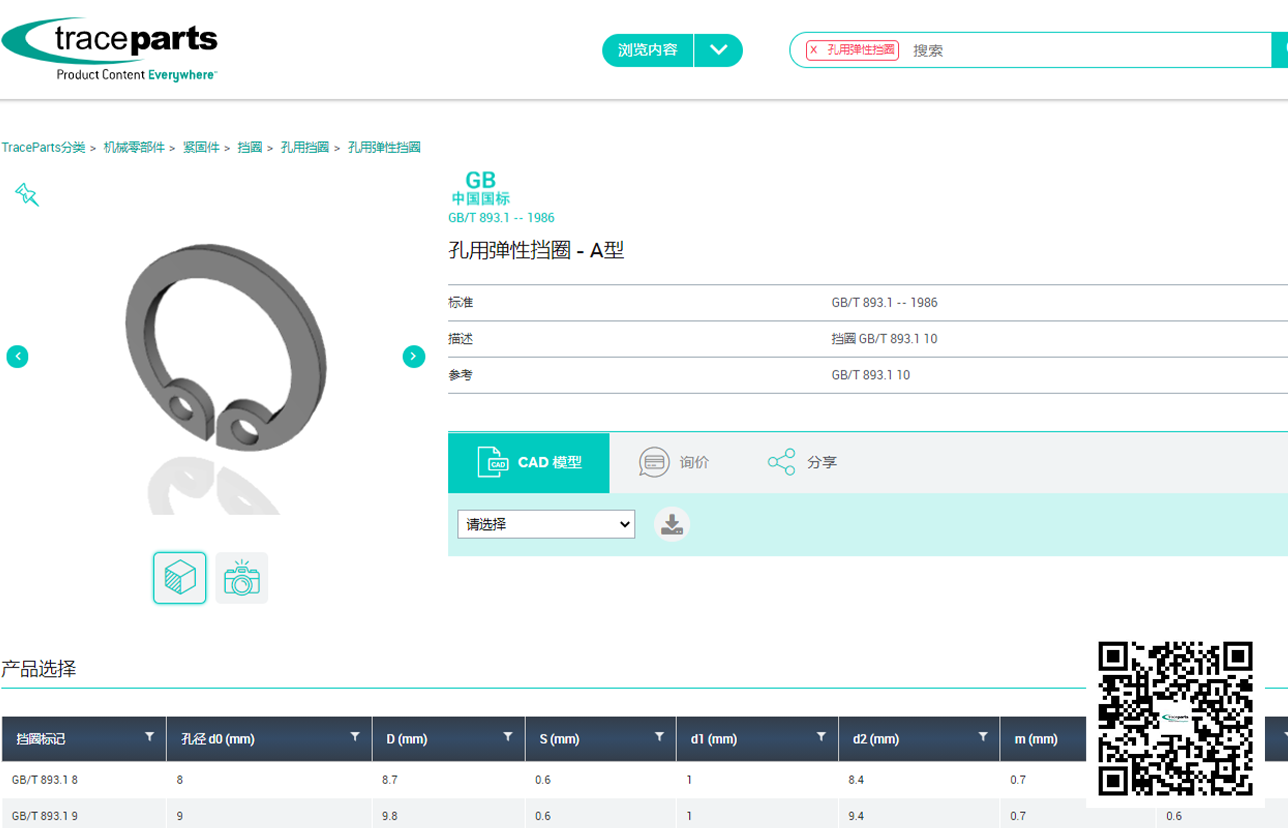Open the 请选择 CAD format dropdown
The width and height of the screenshot is (1288, 828).
(x=546, y=524)
